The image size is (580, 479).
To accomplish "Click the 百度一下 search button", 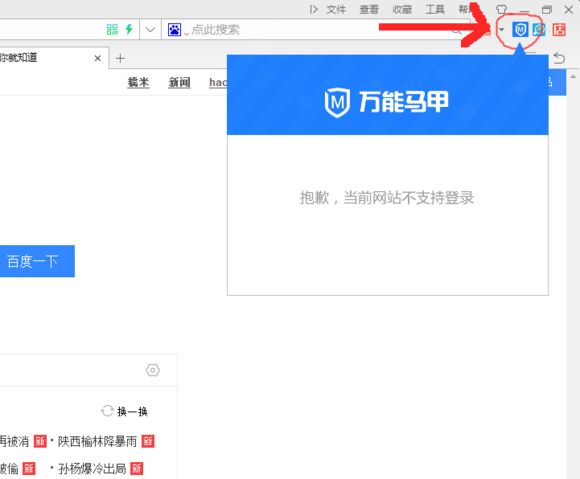I will (x=37, y=261).
